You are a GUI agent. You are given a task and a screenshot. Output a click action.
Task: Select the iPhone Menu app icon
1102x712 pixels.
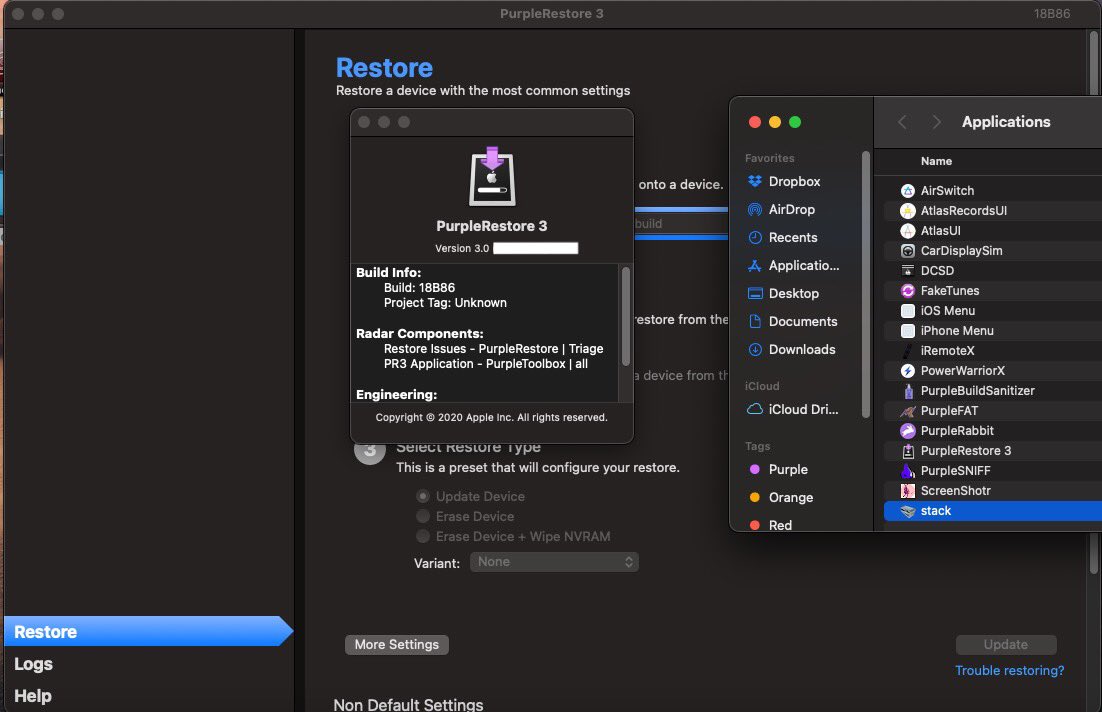(907, 331)
